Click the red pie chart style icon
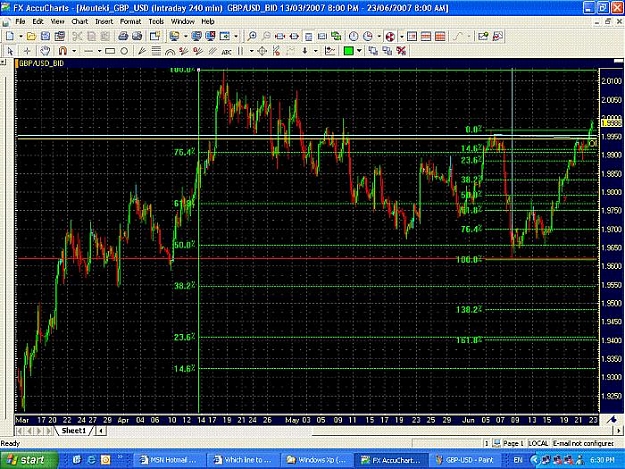 pyautogui.click(x=390, y=36)
